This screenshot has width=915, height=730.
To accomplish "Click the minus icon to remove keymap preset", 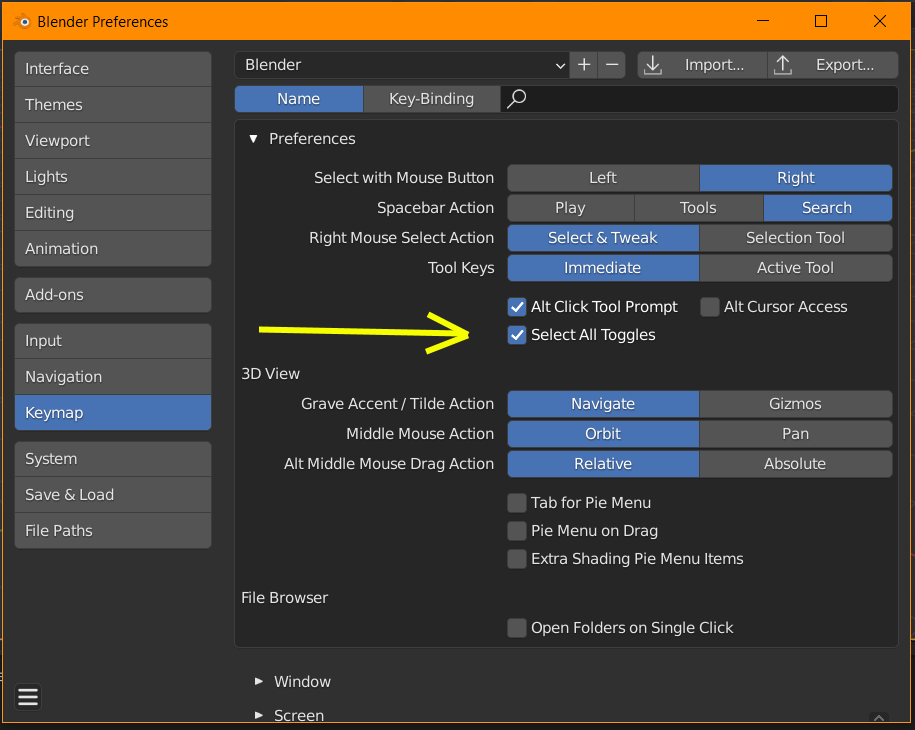I will [x=613, y=65].
